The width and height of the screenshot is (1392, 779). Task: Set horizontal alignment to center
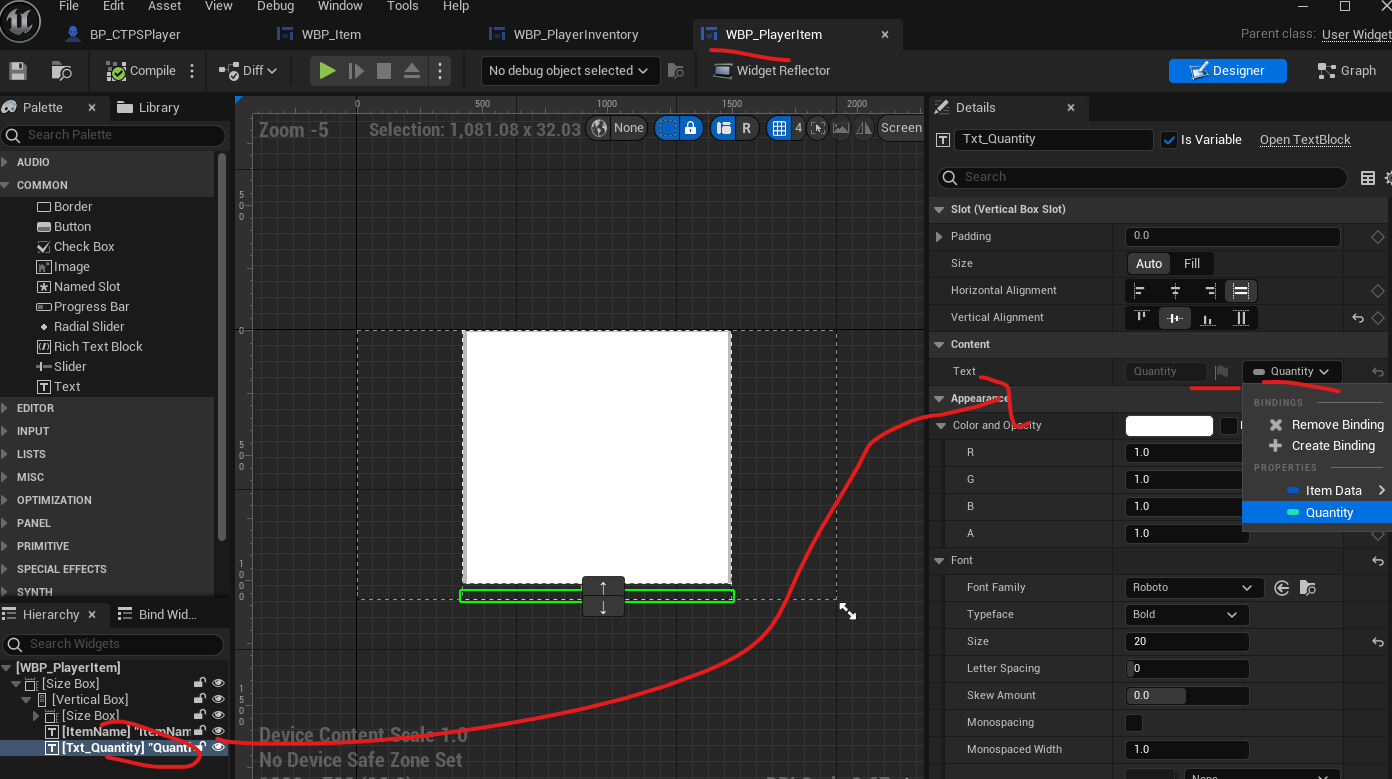coord(1175,290)
